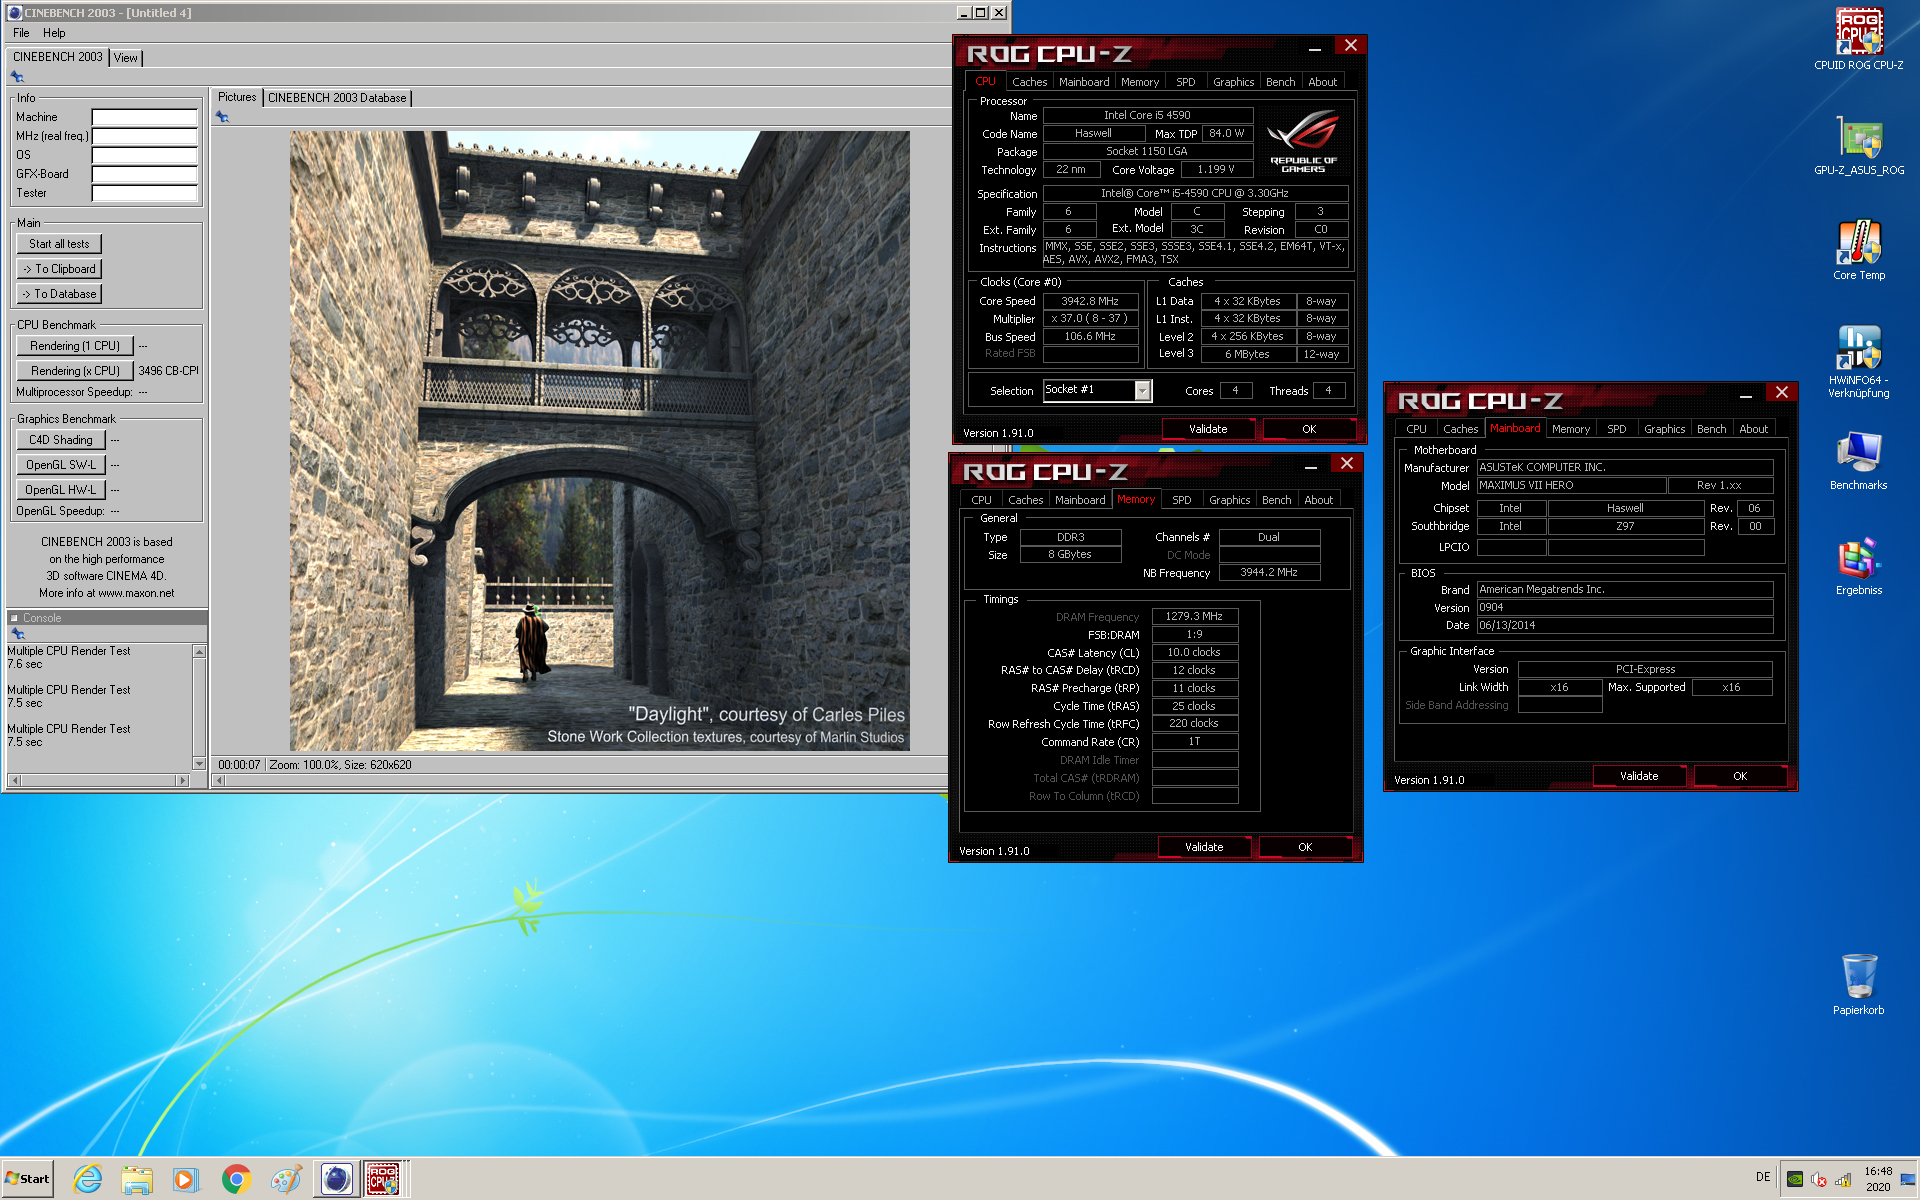Open Windows Media Player taskbar icon

tap(185, 1179)
